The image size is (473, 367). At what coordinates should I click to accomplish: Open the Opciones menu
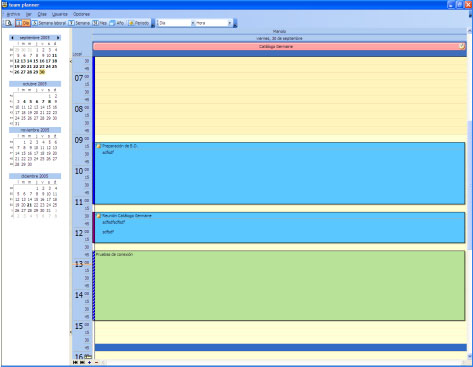point(81,14)
